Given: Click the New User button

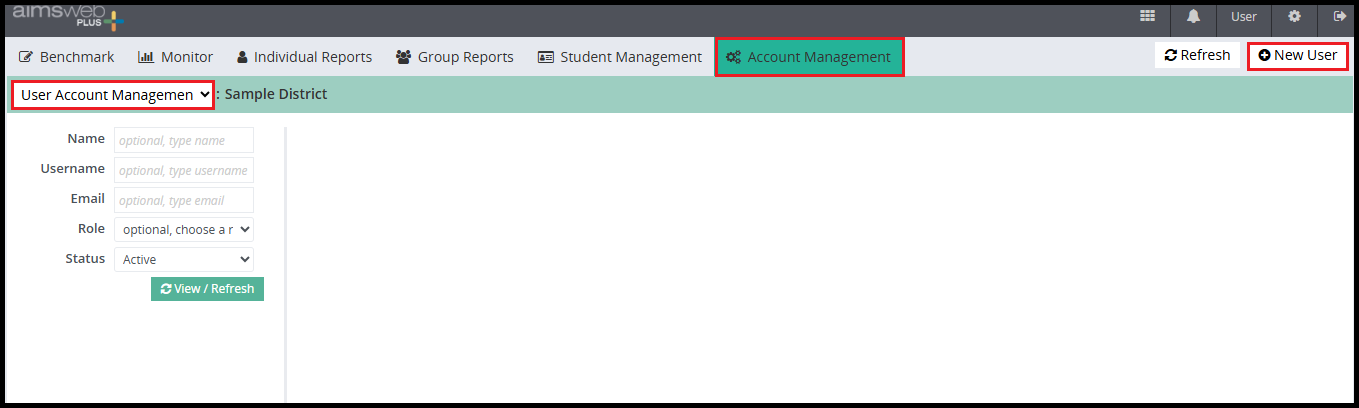Looking at the screenshot, I should tap(1297, 56).
